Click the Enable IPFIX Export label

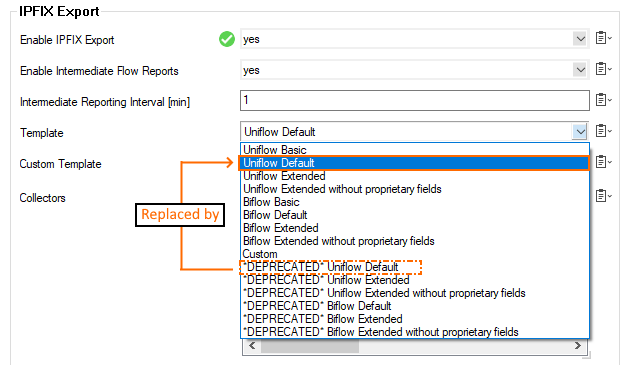tap(67, 40)
